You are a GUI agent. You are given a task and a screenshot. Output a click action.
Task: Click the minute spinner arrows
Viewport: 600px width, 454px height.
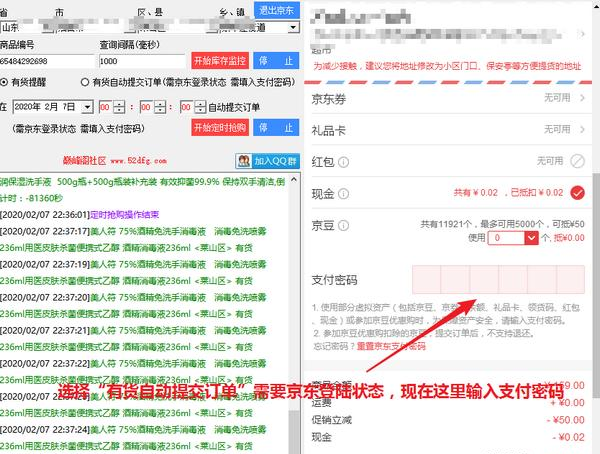click(160, 107)
